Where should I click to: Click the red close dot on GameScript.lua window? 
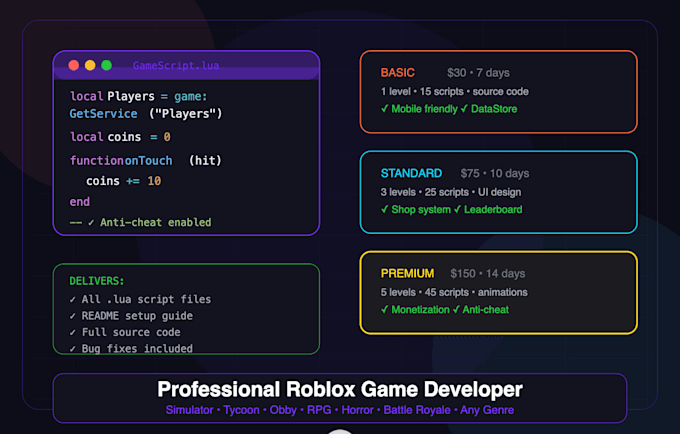click(74, 65)
